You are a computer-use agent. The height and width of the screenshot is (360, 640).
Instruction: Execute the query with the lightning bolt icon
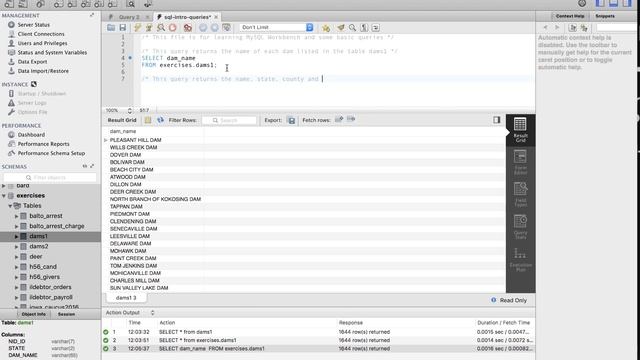tap(138, 27)
